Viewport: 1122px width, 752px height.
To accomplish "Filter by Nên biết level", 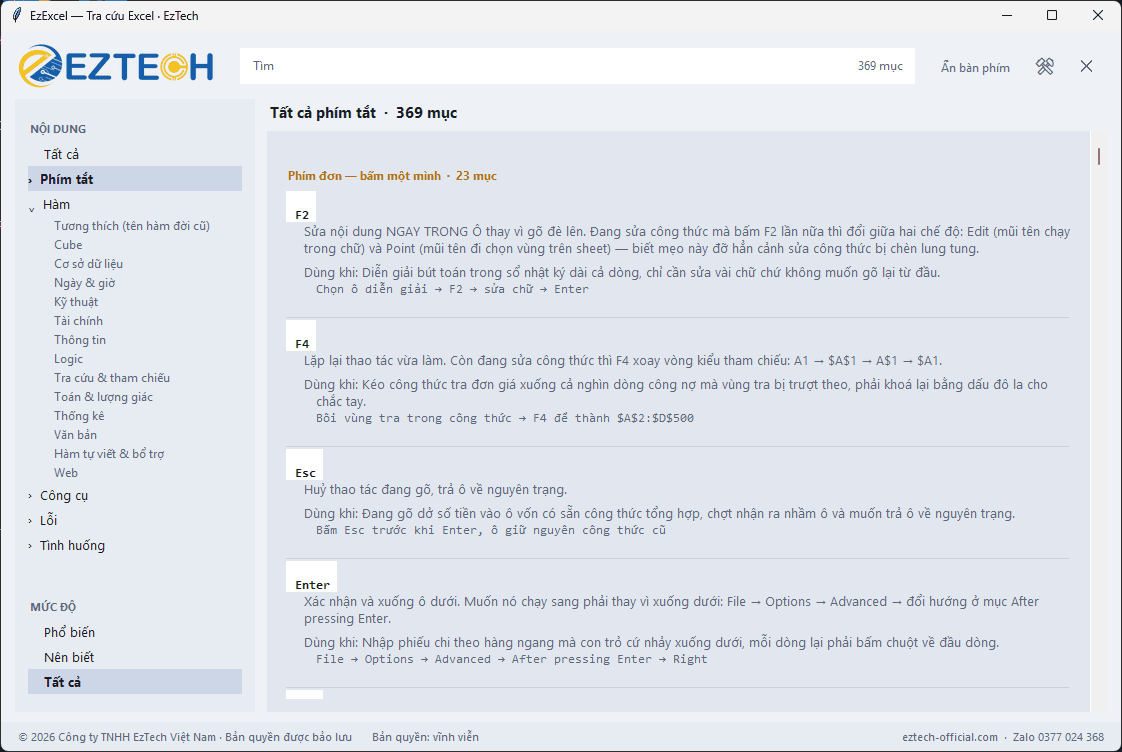I will click(x=69, y=658).
